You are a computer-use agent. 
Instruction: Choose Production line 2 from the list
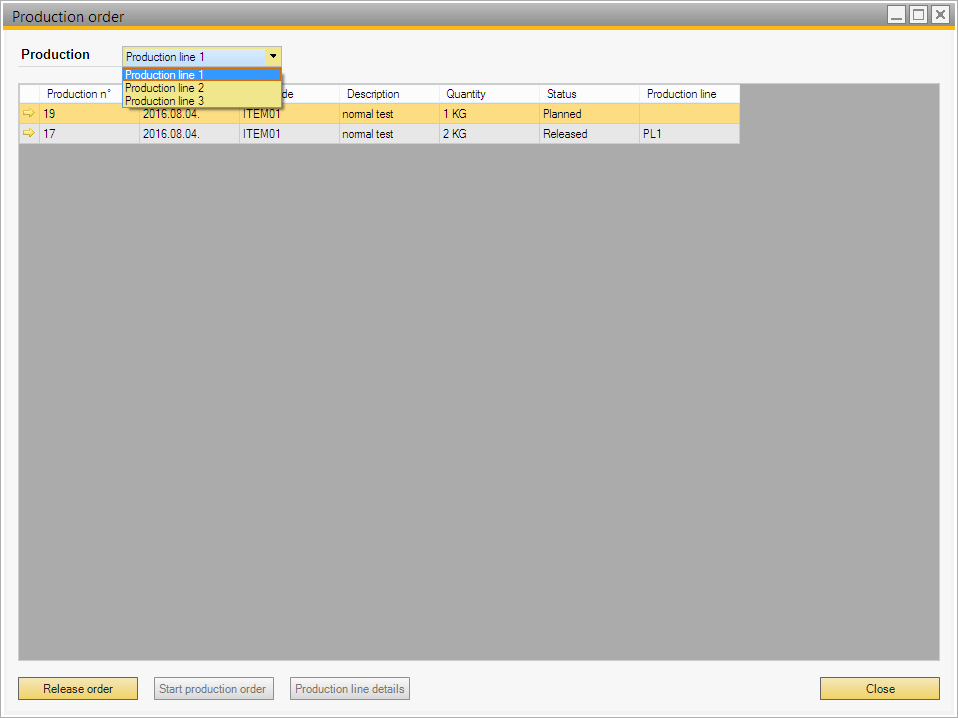pos(201,88)
